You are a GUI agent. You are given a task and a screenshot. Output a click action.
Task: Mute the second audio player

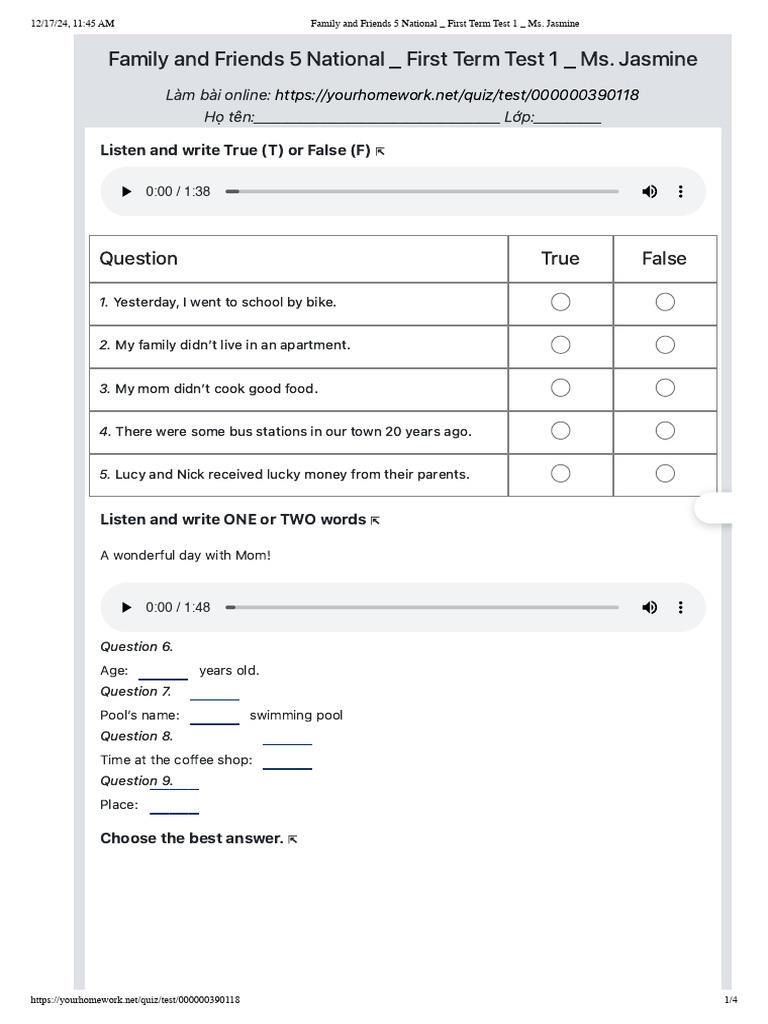650,607
